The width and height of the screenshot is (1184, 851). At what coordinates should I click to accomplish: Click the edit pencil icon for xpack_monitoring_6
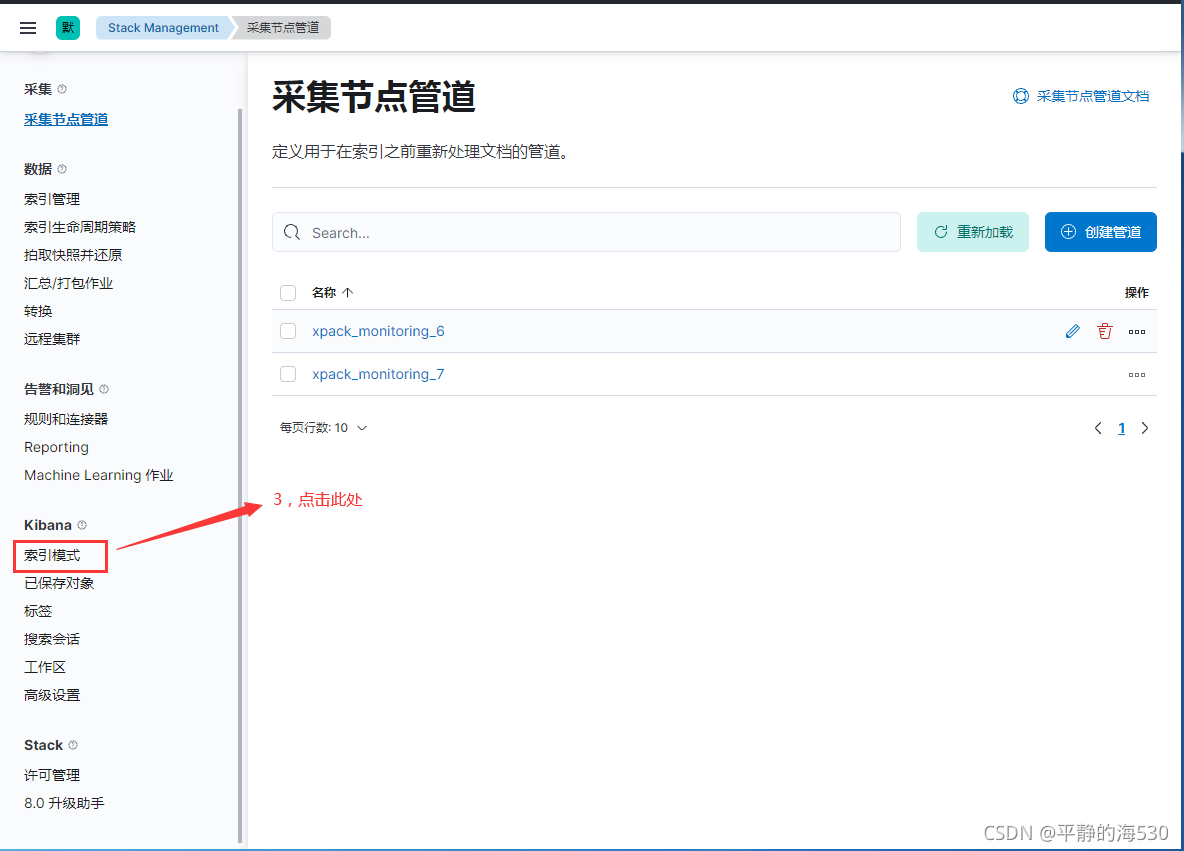1072,331
